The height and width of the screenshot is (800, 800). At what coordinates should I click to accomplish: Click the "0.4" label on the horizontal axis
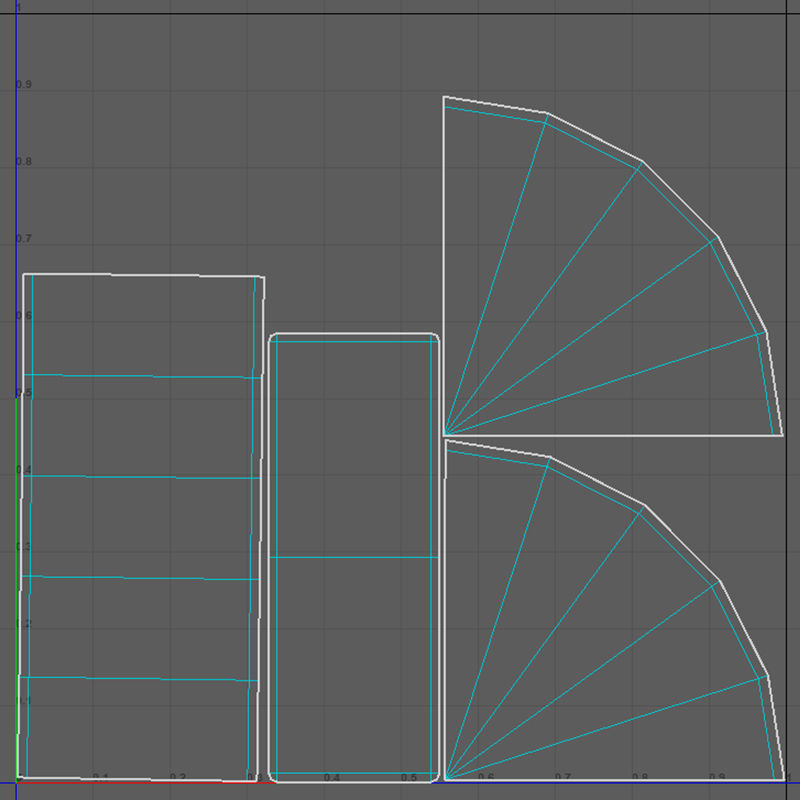332,778
